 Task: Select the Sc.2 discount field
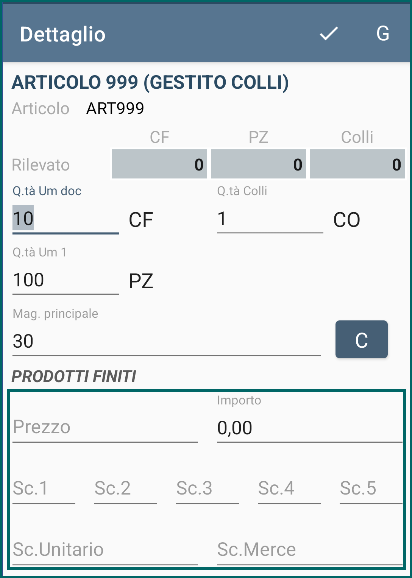coord(125,489)
